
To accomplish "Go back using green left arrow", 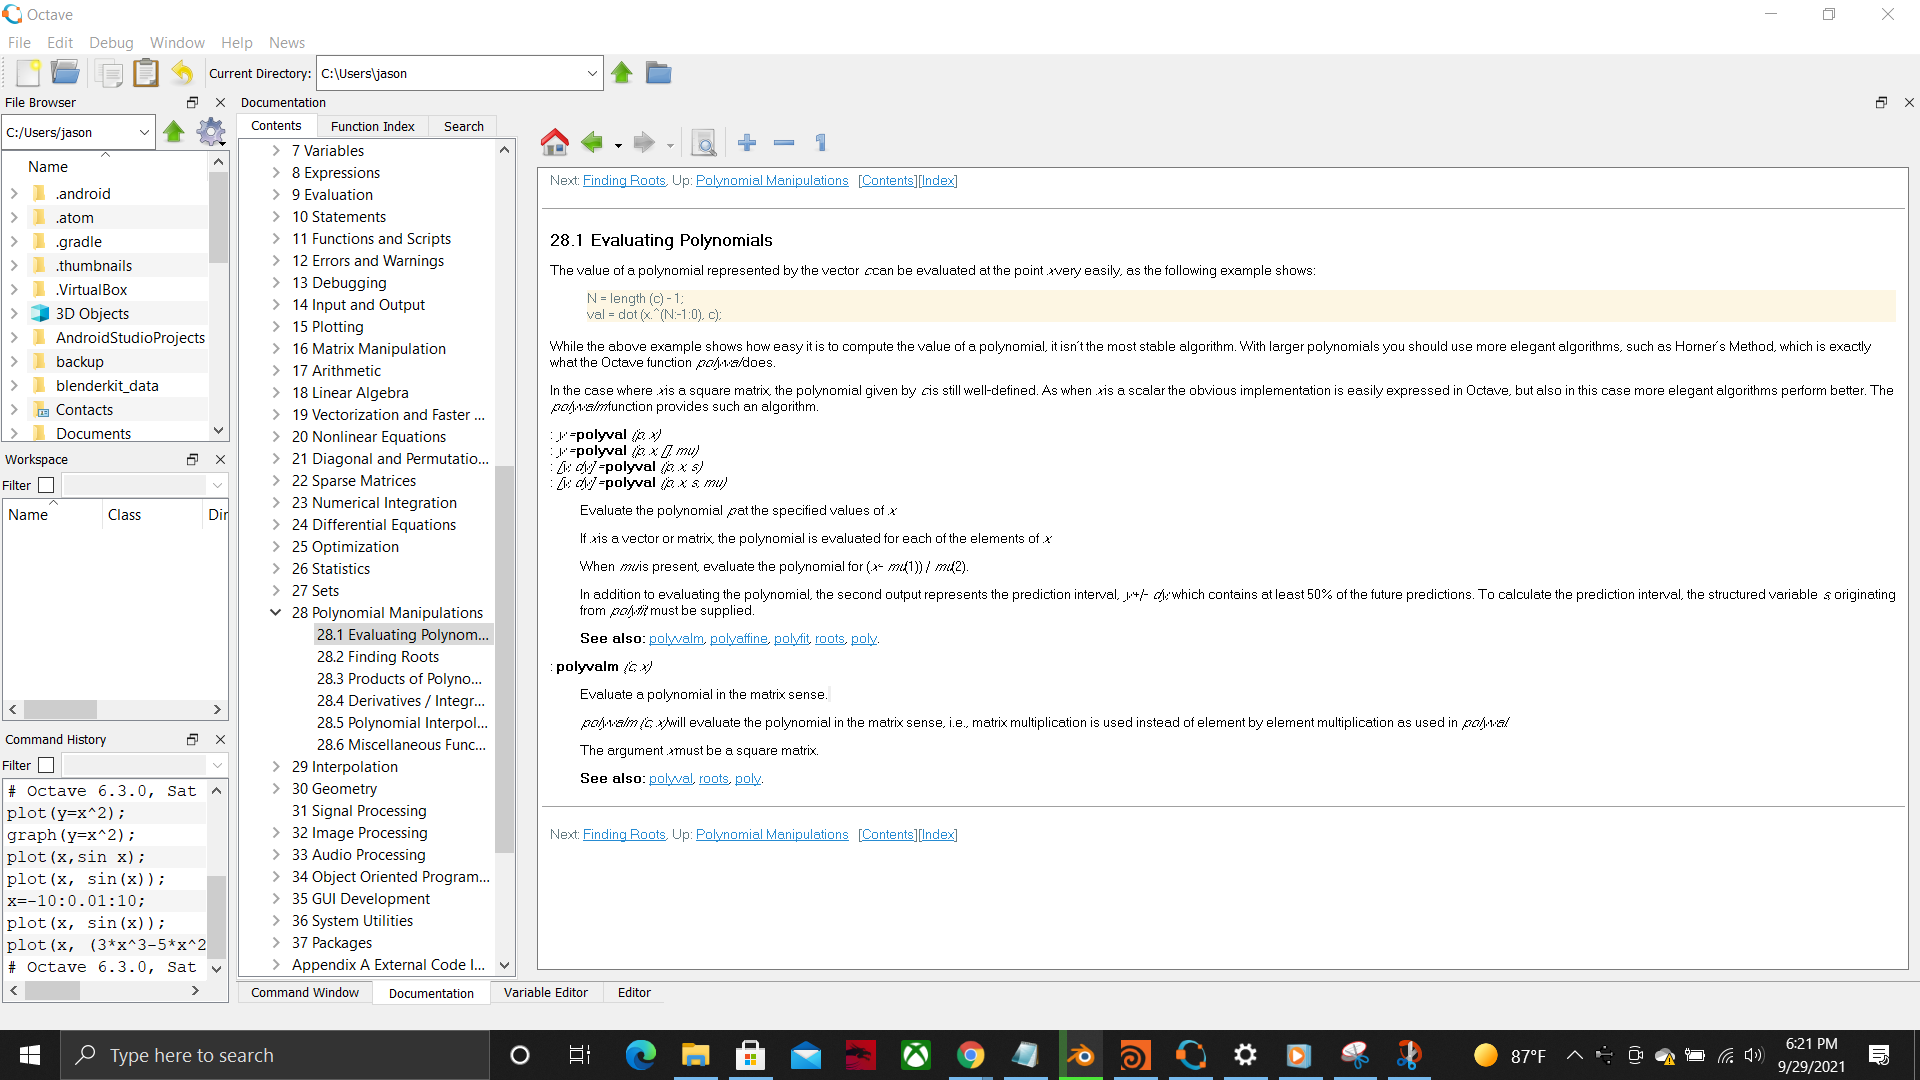I will [592, 143].
